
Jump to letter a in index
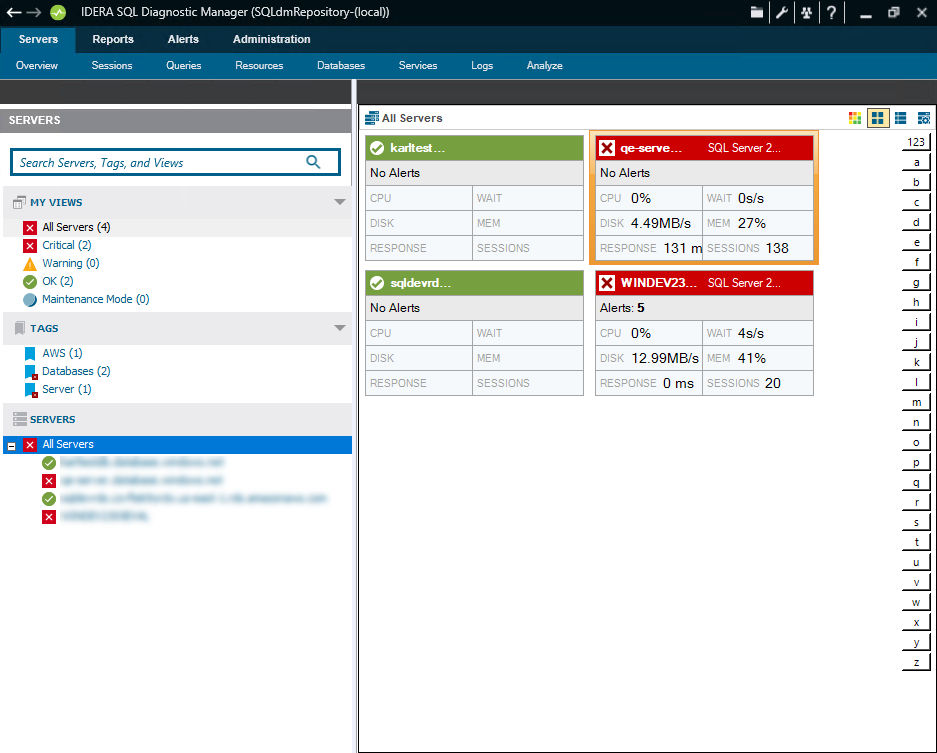point(915,162)
